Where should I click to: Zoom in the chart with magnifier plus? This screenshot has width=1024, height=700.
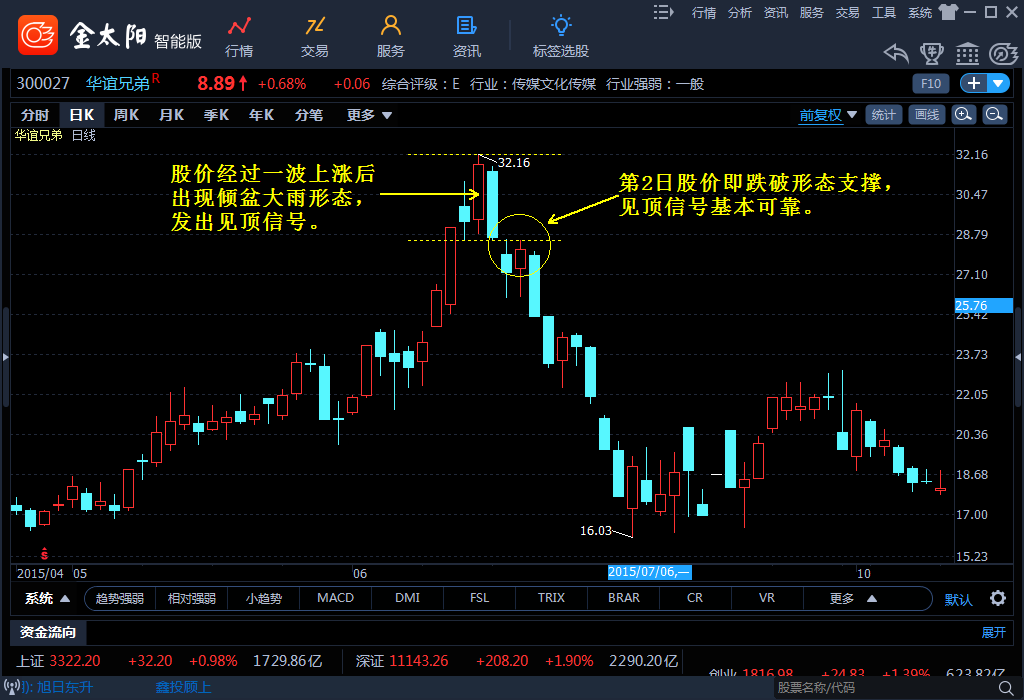click(963, 115)
